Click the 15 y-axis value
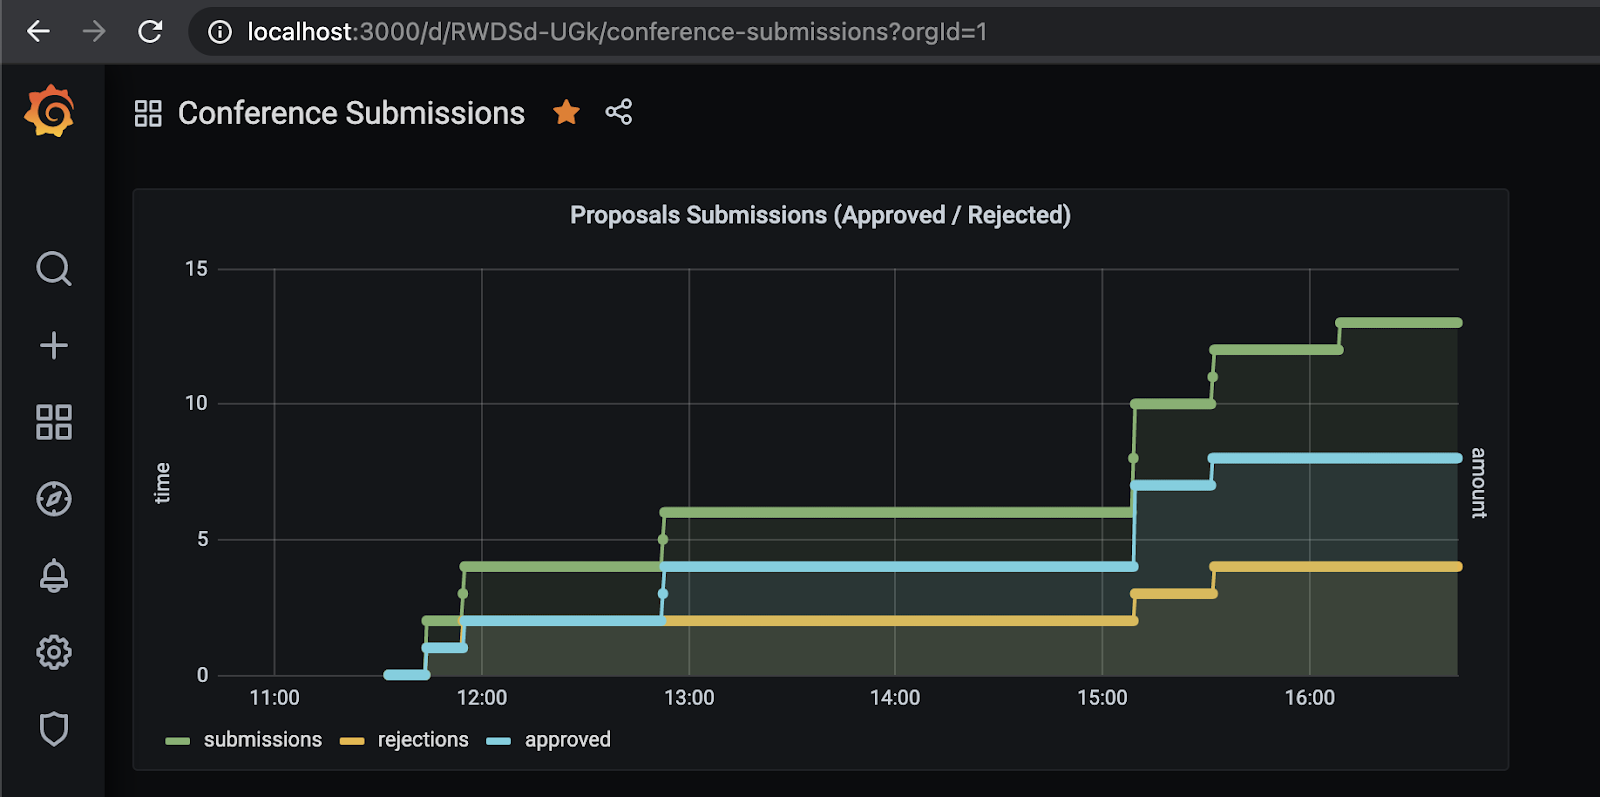 tap(196, 269)
